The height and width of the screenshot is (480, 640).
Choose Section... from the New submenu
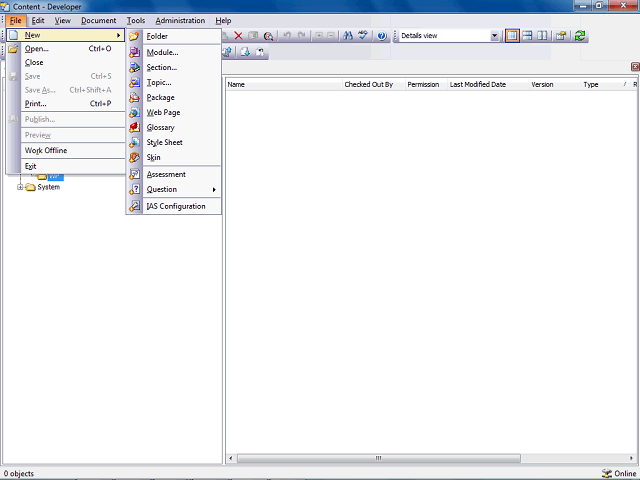point(174,67)
